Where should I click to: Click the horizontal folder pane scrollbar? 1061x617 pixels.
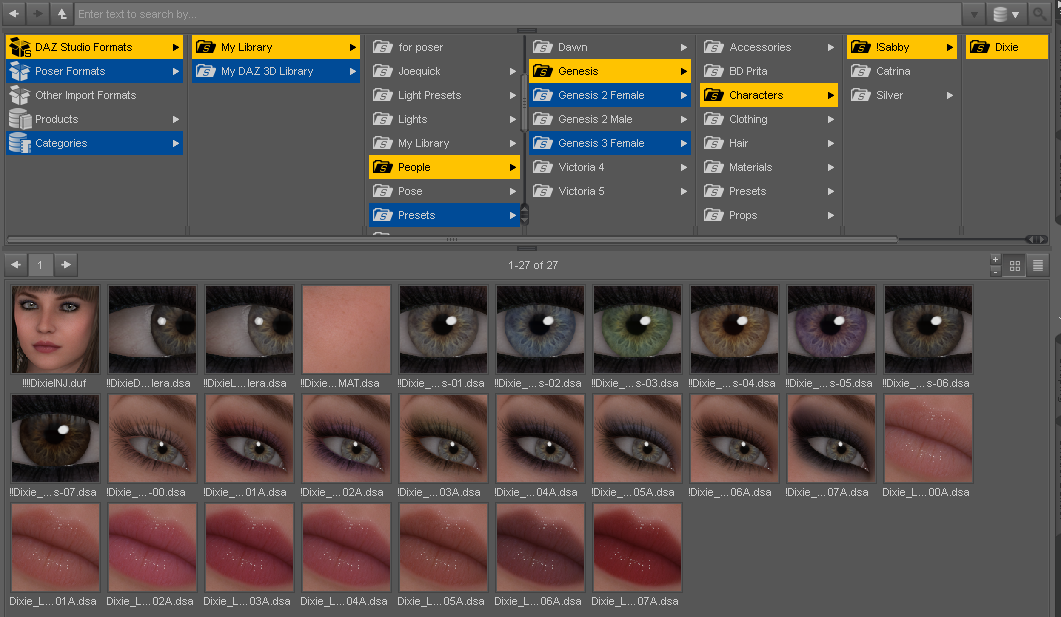[x=452, y=239]
